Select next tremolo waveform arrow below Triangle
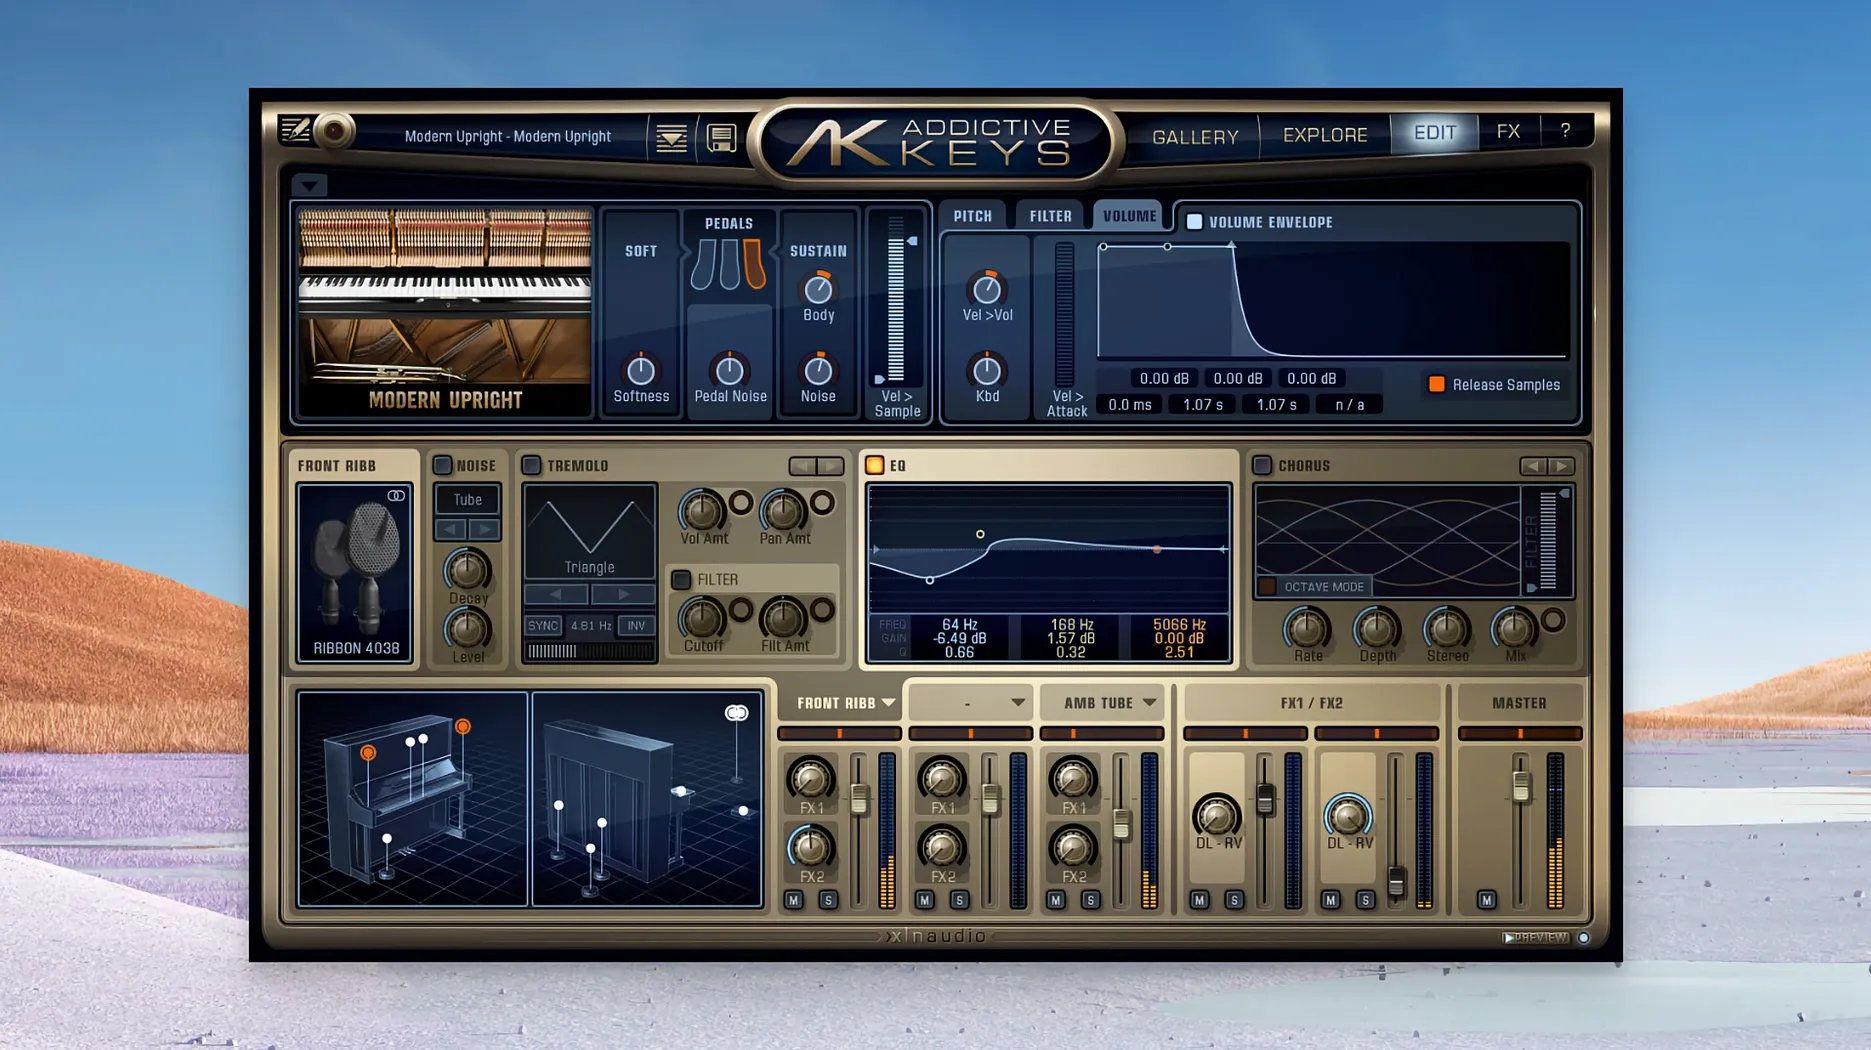1871x1050 pixels. (x=623, y=594)
